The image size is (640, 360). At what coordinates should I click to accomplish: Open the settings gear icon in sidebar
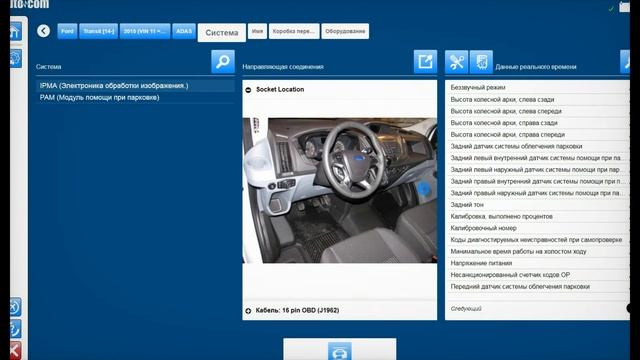pos(16,58)
